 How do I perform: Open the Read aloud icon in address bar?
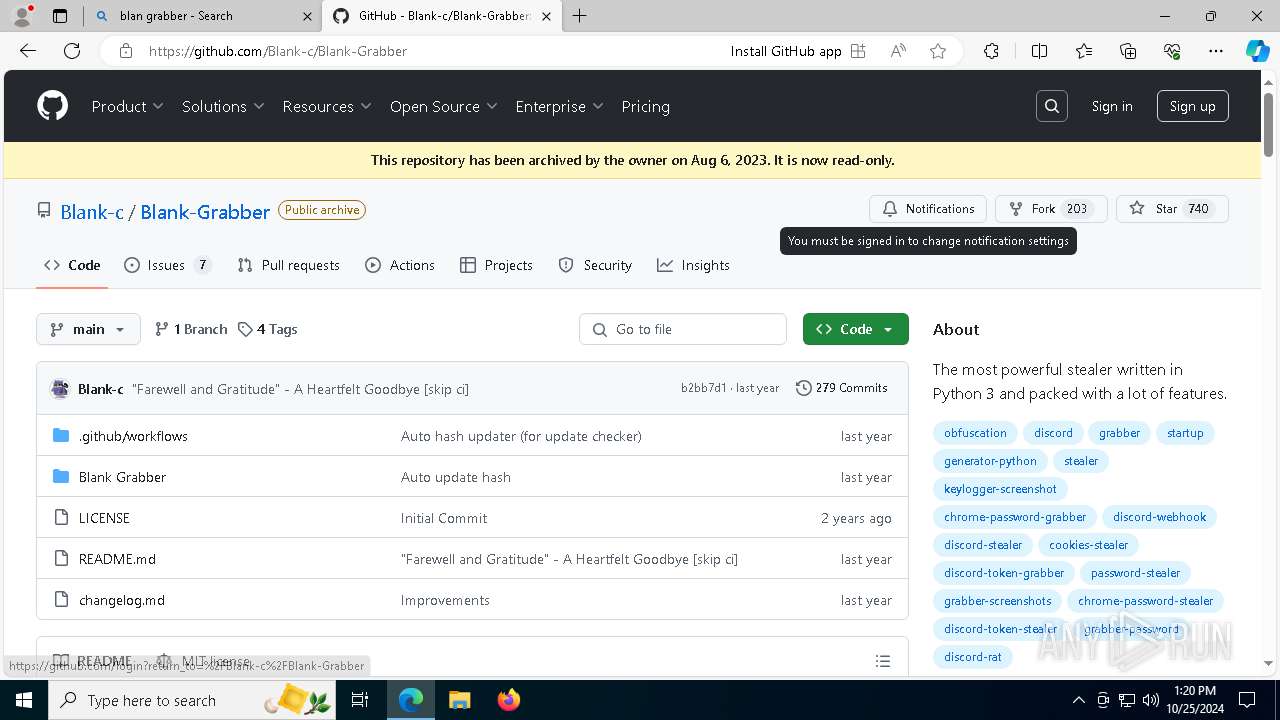coord(898,51)
